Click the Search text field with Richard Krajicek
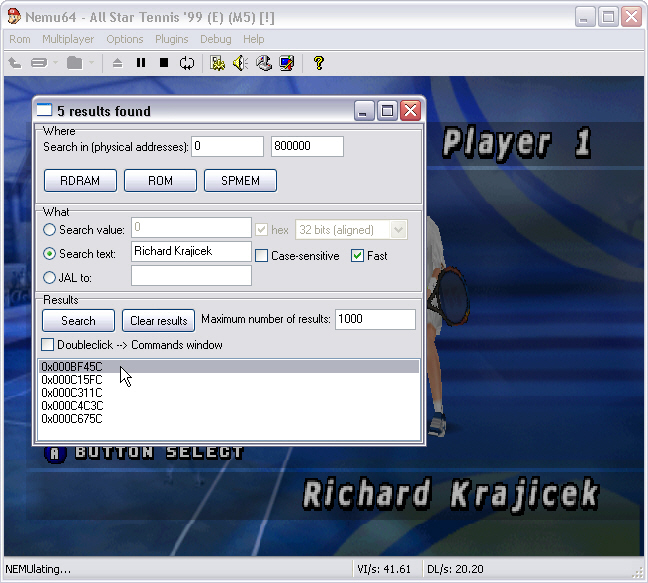 [191, 252]
